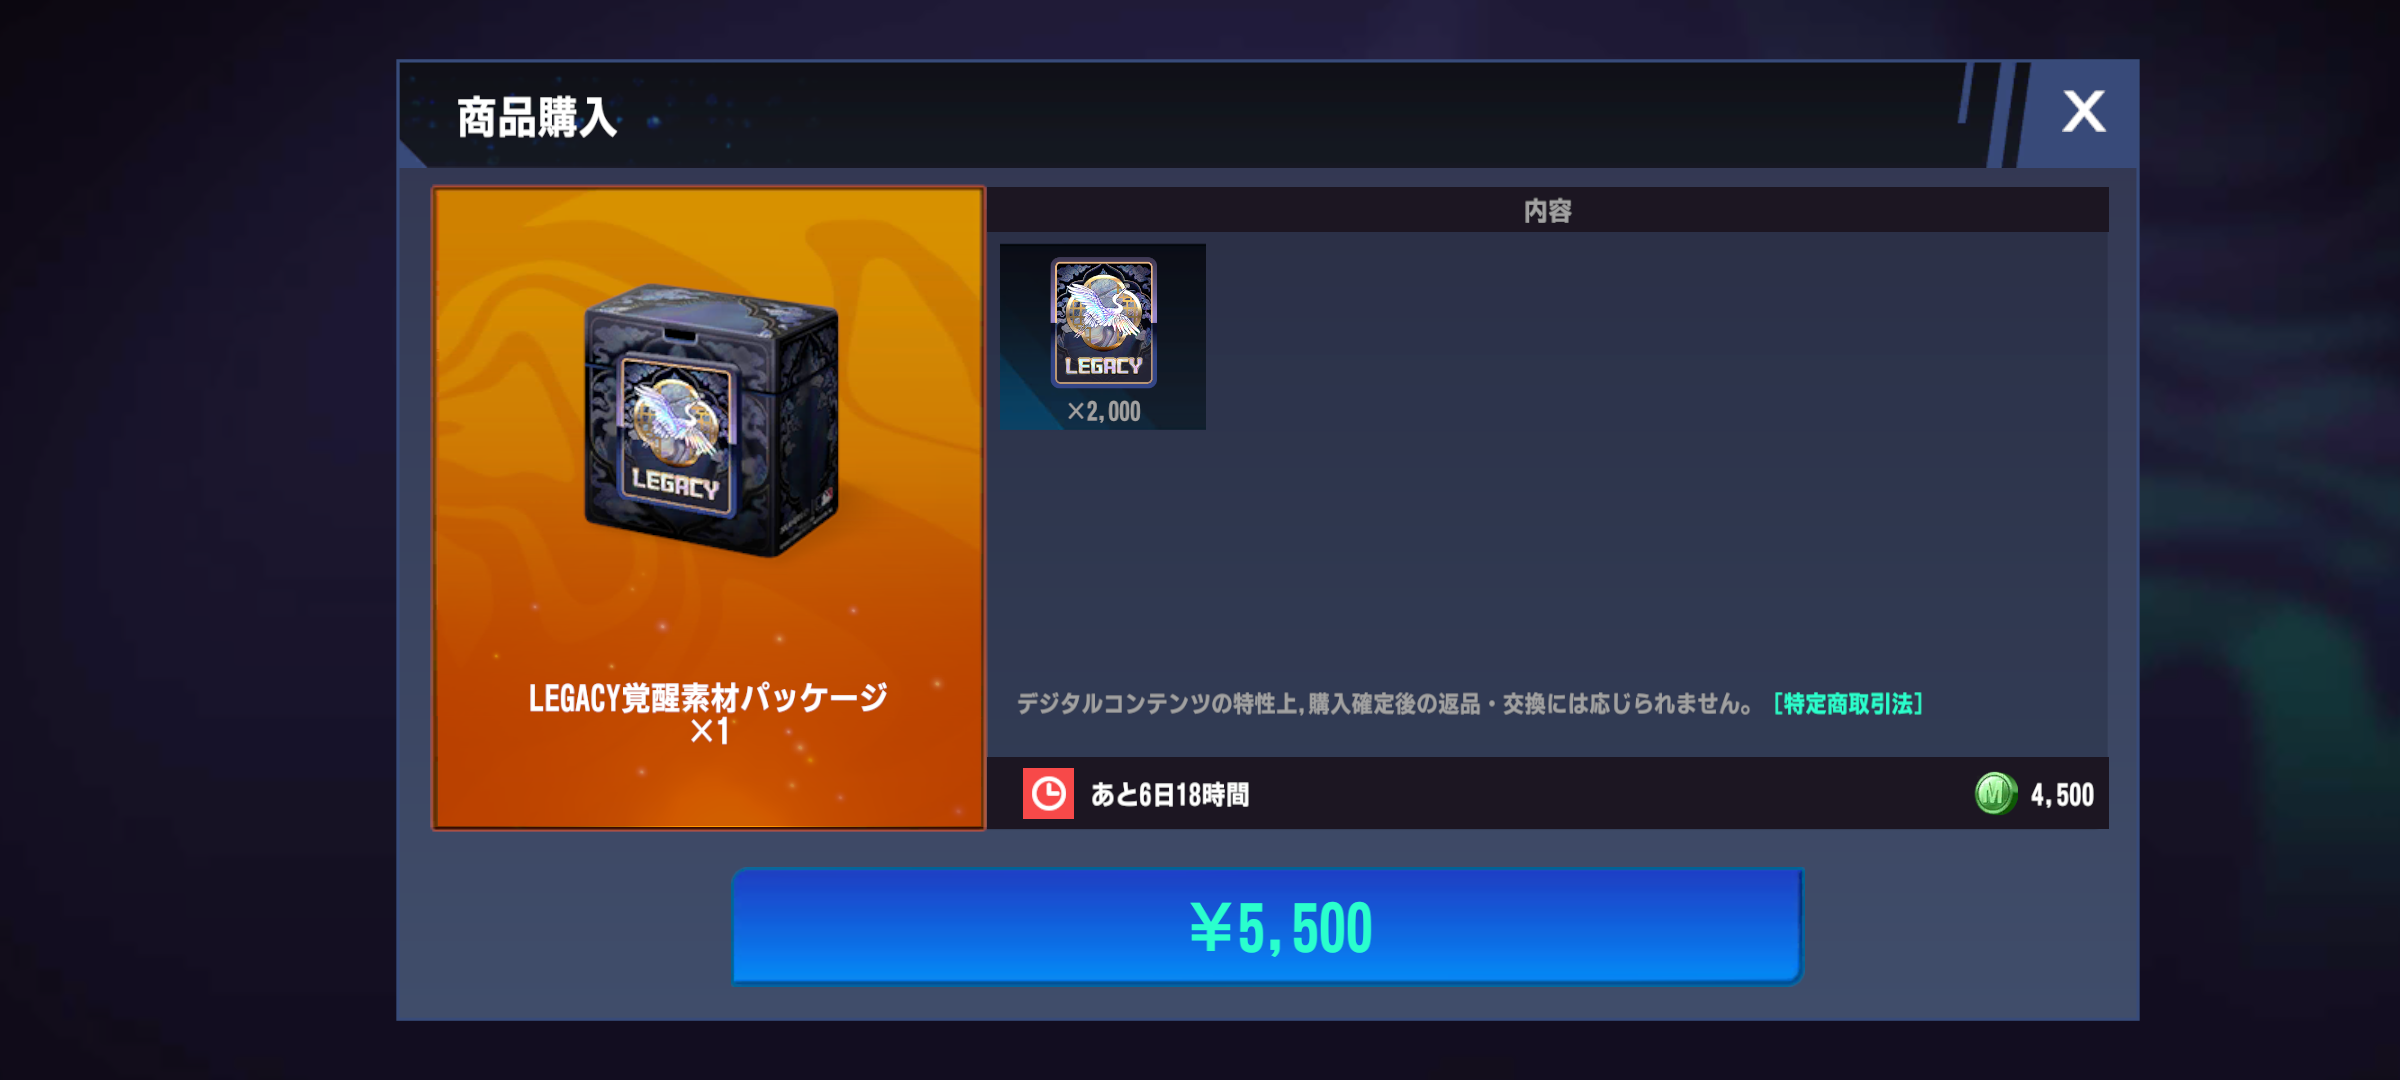Select the LEGACY覚醒素材パッケージ ×1 label
Screen dimensions: 2400x1080
coord(708,713)
